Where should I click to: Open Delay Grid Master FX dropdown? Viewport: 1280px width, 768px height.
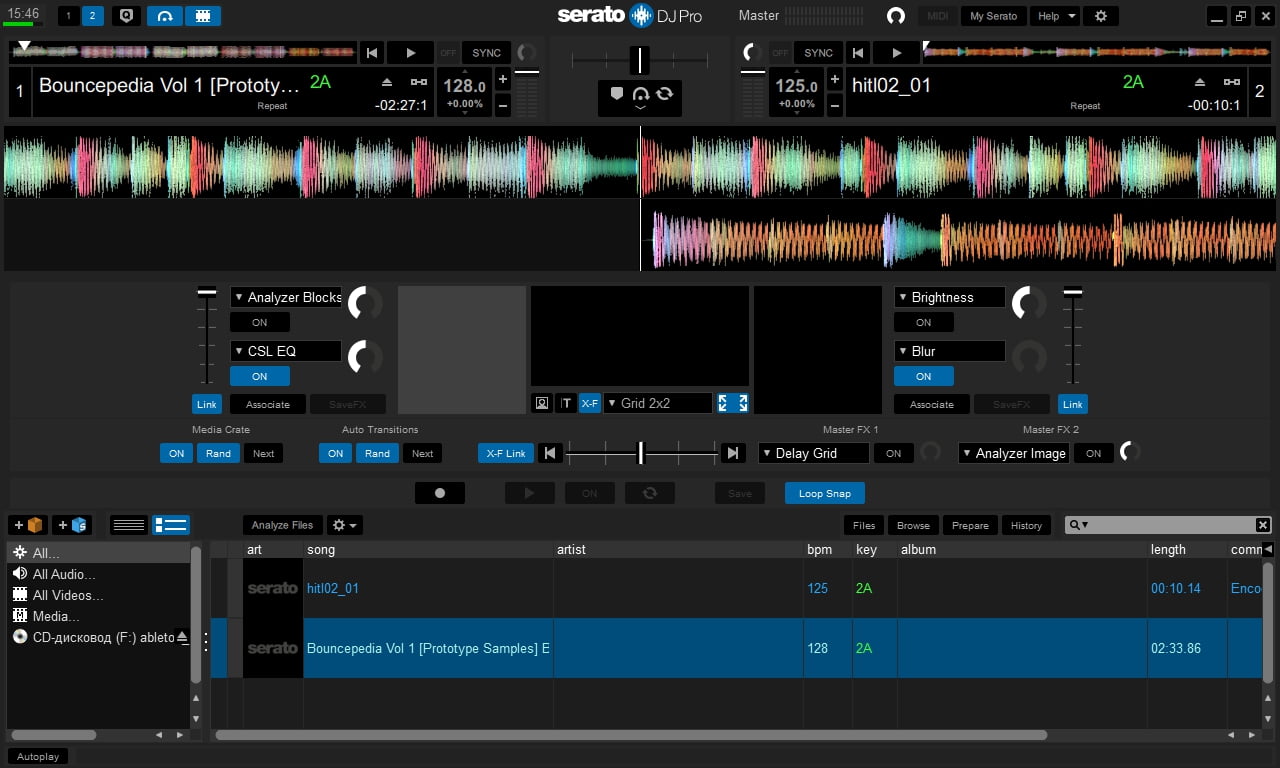(814, 453)
